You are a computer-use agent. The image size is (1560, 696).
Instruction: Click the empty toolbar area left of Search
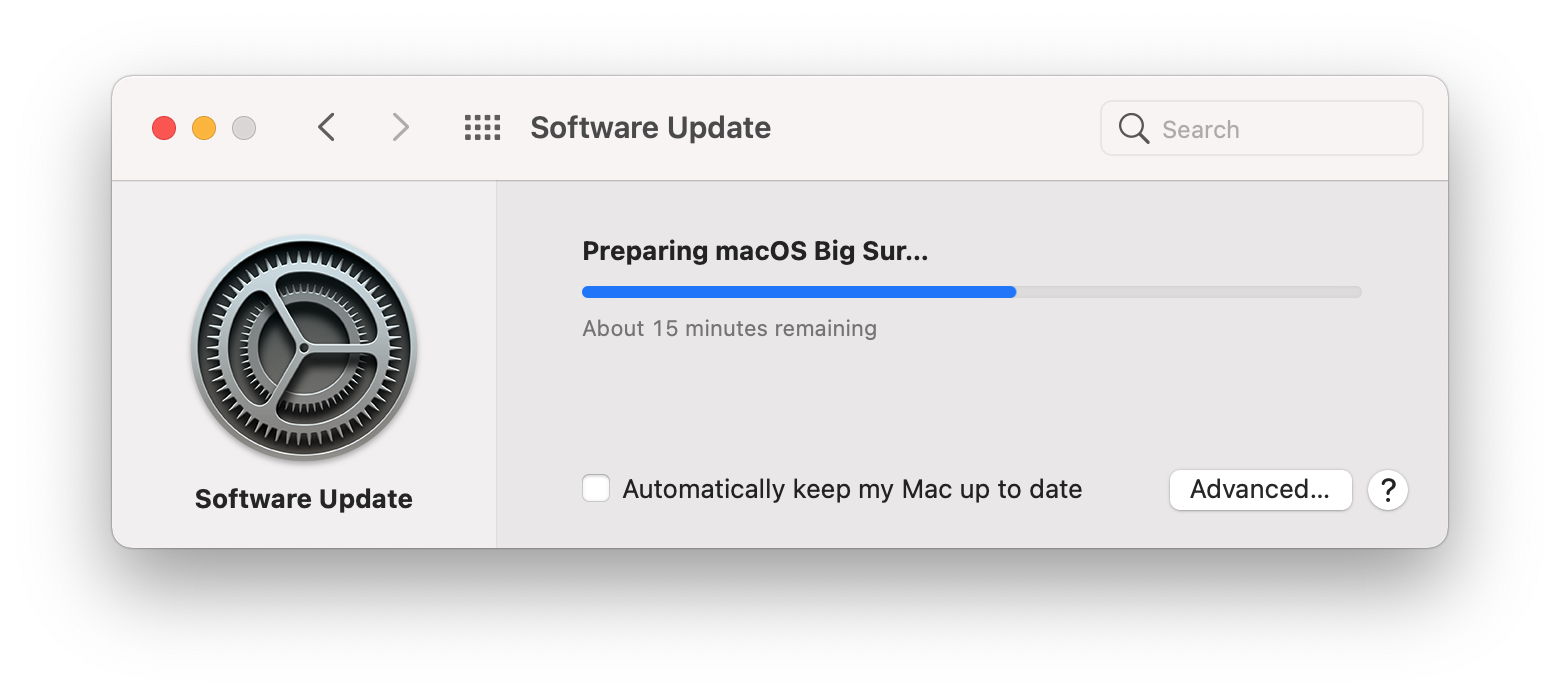point(935,128)
